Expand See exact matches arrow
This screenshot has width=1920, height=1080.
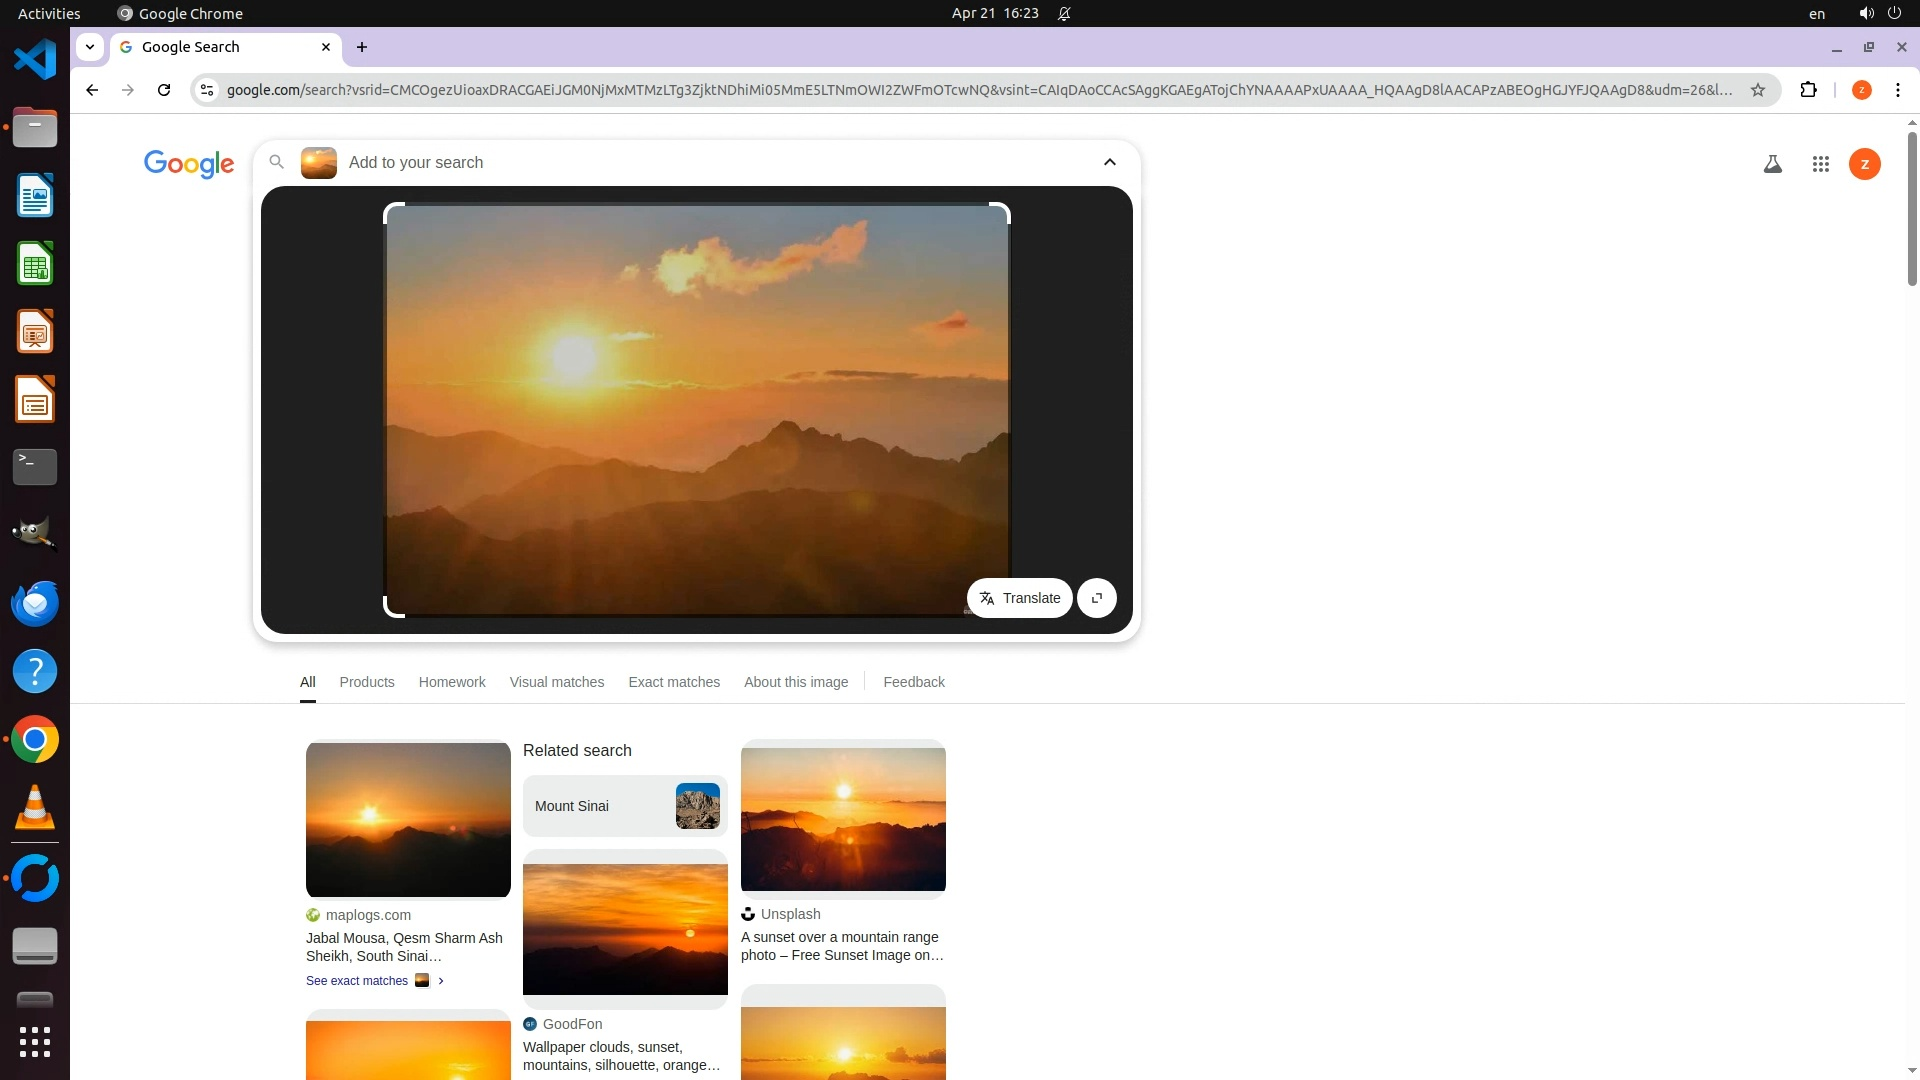pos(441,981)
